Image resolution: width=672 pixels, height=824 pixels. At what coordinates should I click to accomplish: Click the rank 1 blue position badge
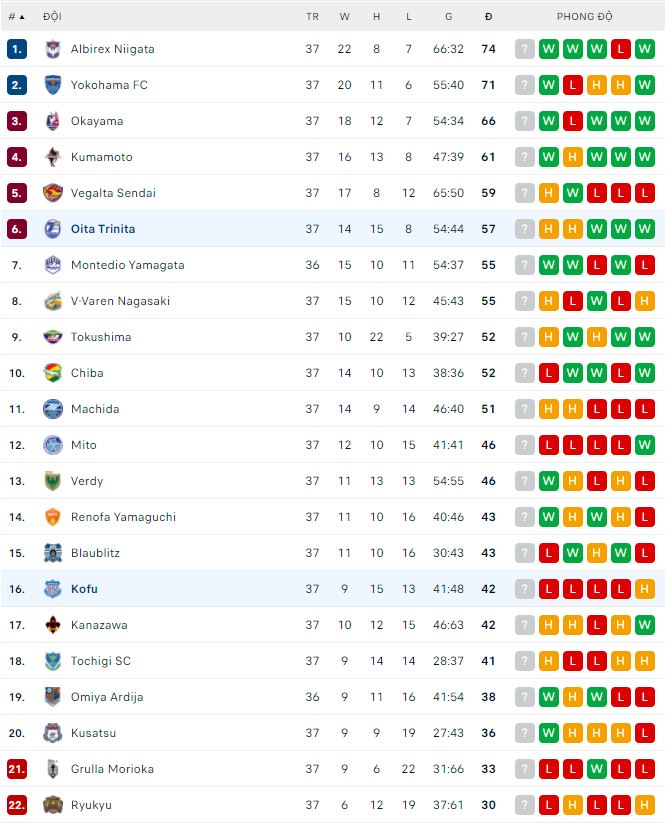(x=16, y=49)
